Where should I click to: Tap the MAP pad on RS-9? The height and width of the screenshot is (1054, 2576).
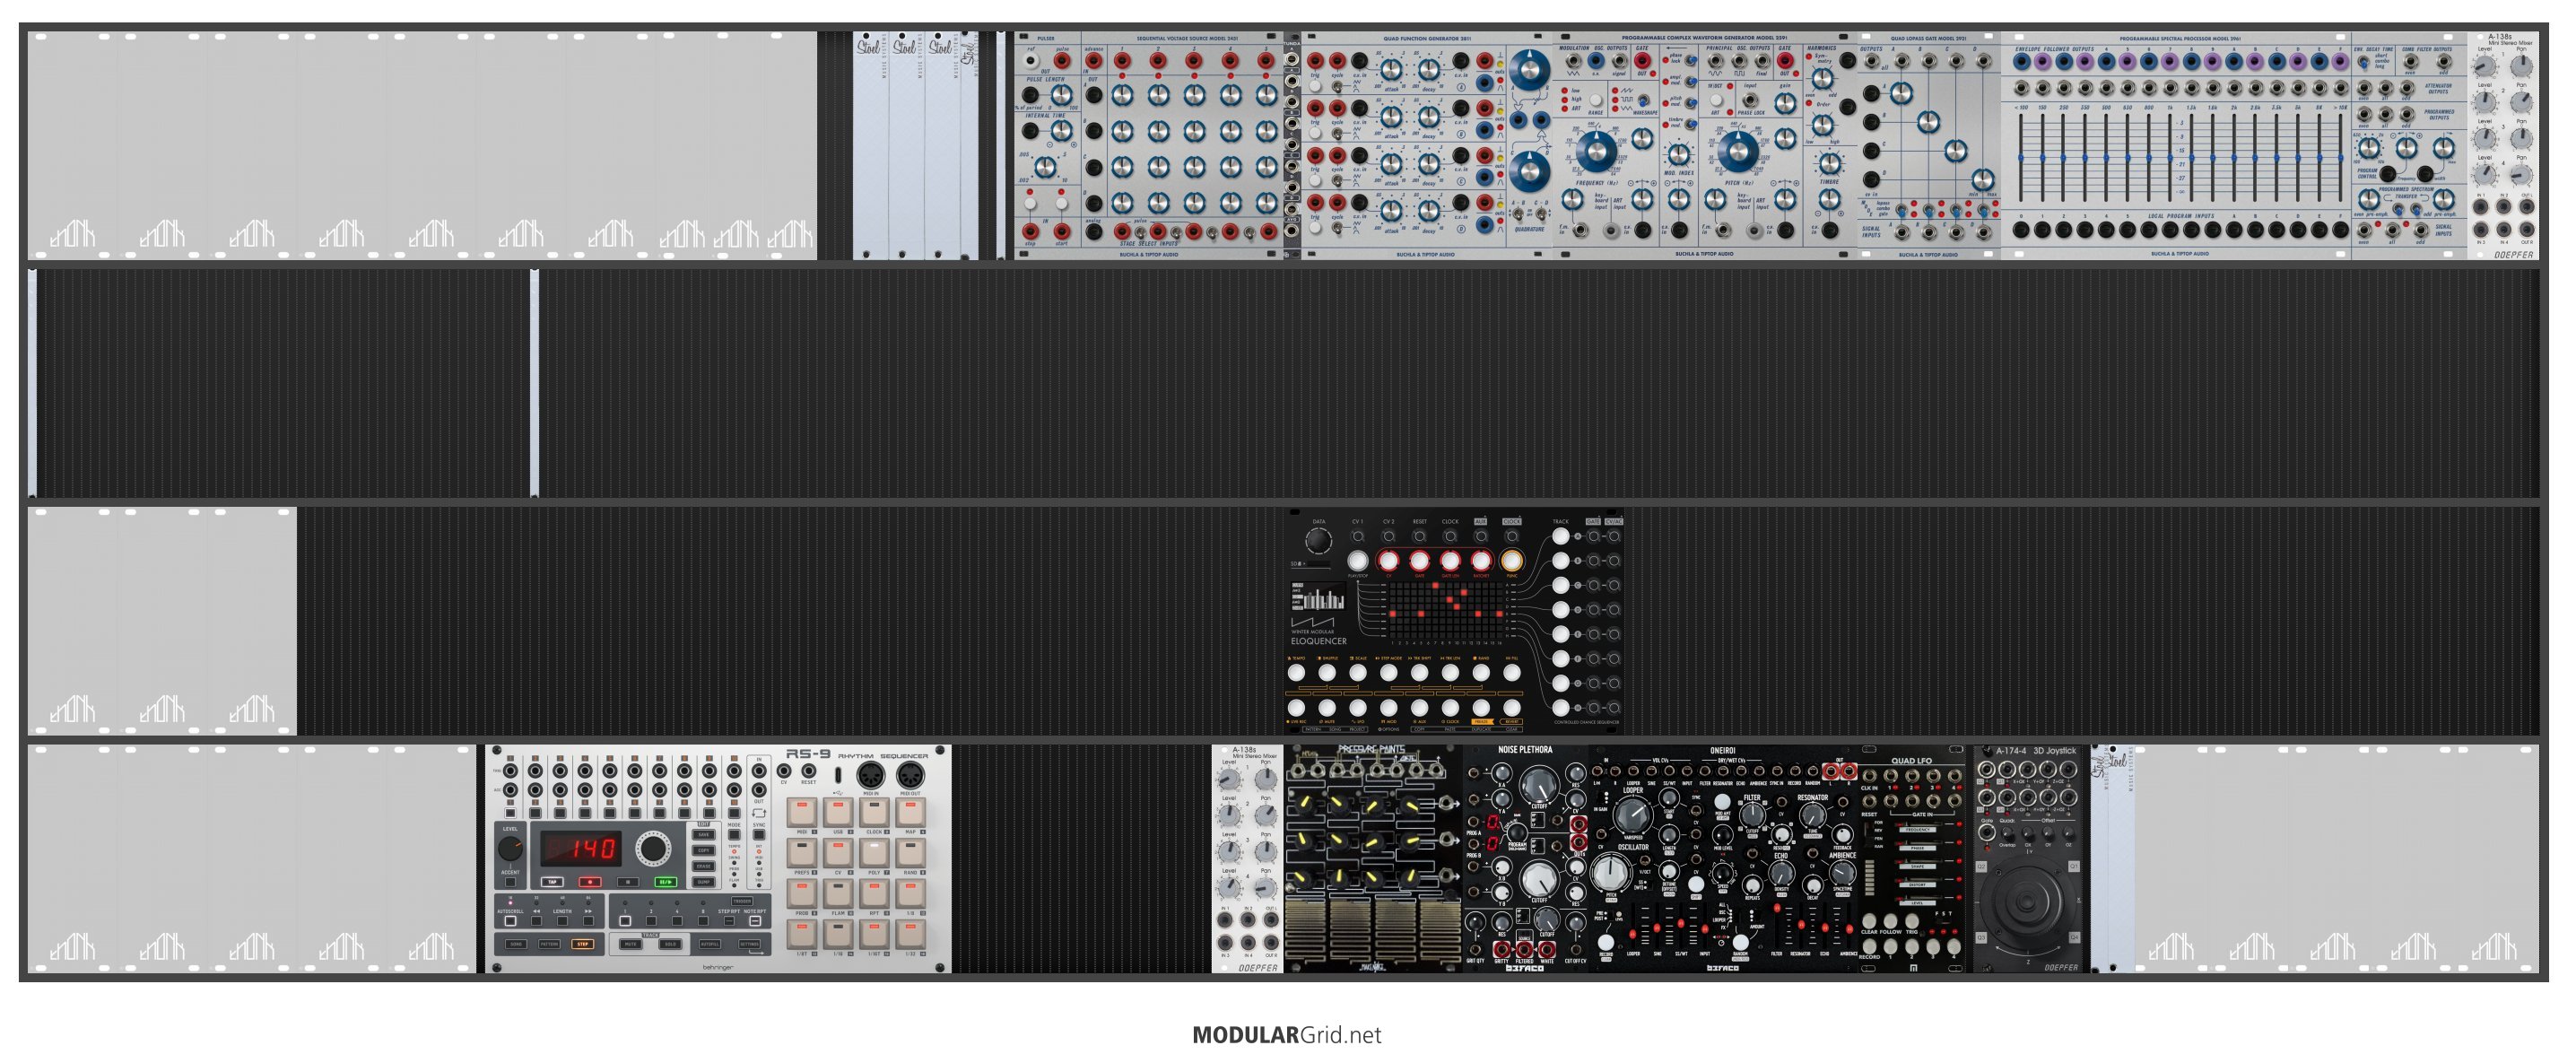(x=910, y=812)
